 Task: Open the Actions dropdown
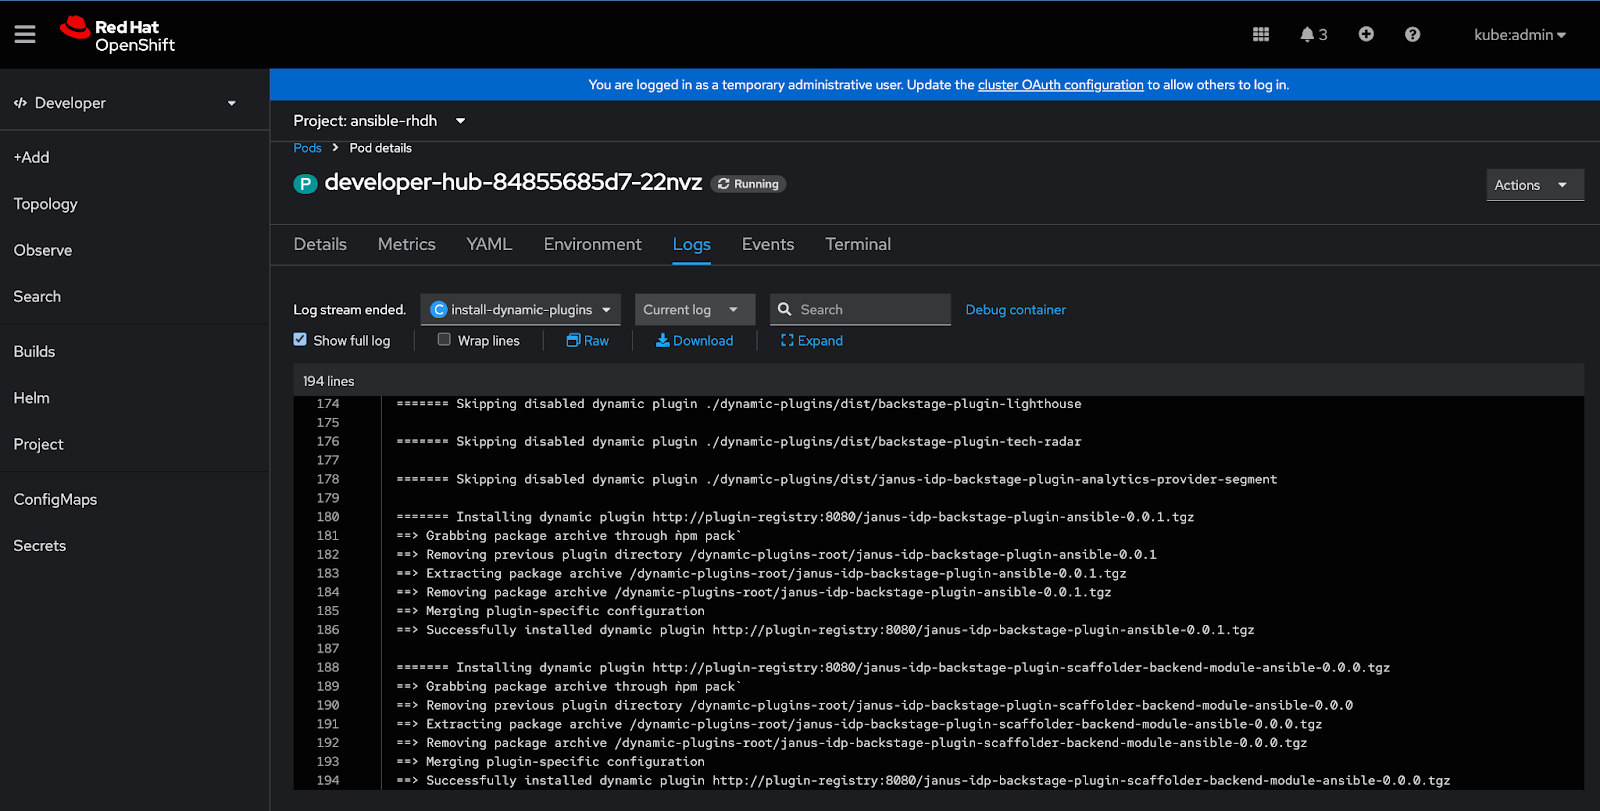(x=1535, y=185)
